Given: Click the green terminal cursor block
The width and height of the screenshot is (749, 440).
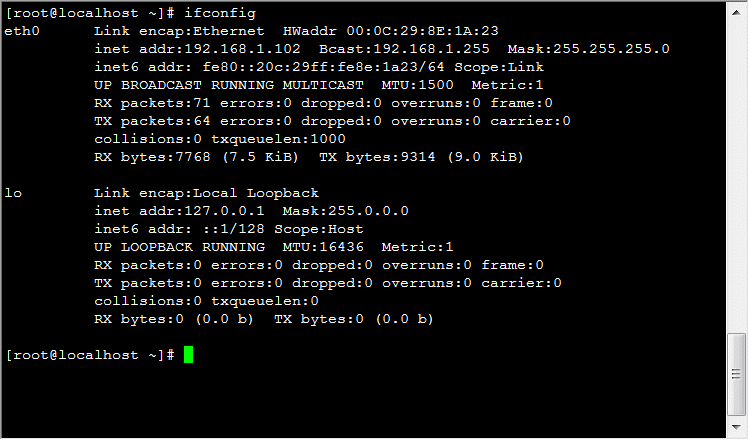Looking at the screenshot, I should pyautogui.click(x=188, y=355).
